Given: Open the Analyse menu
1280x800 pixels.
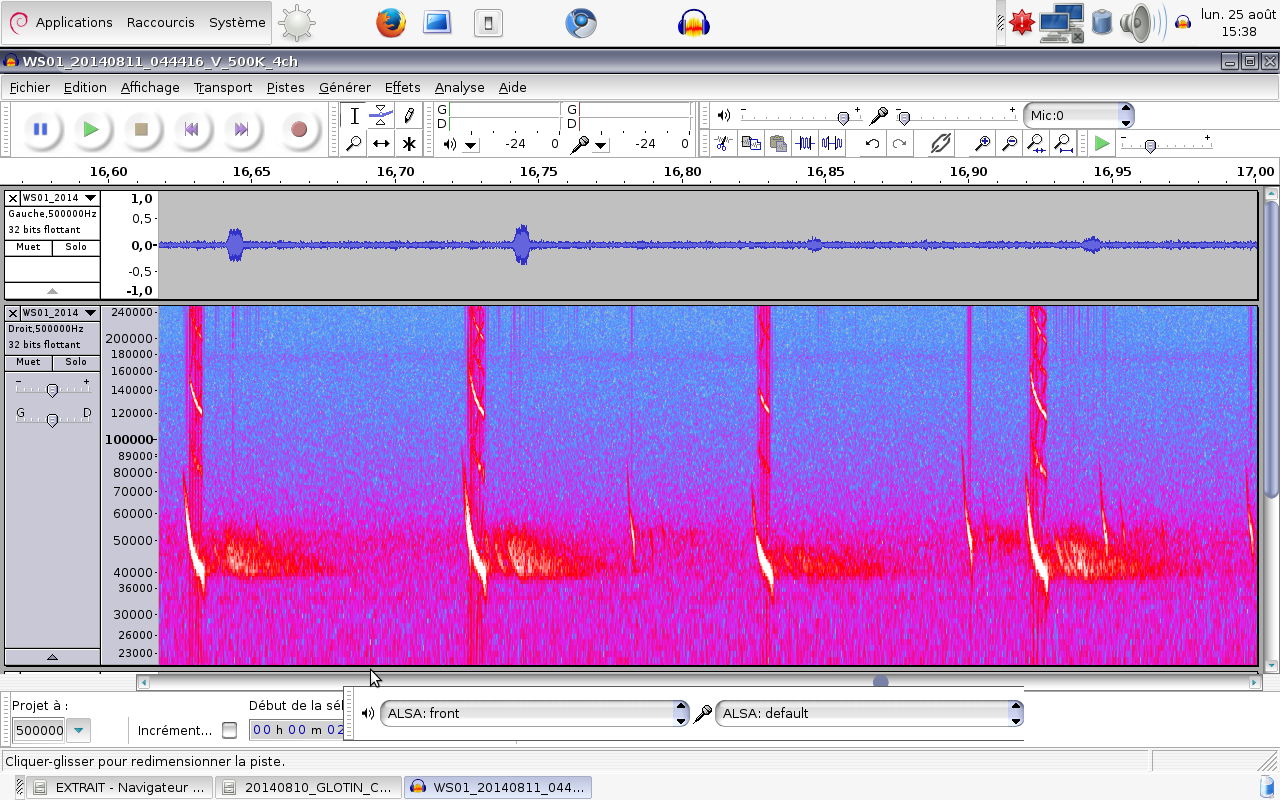Looking at the screenshot, I should (459, 87).
